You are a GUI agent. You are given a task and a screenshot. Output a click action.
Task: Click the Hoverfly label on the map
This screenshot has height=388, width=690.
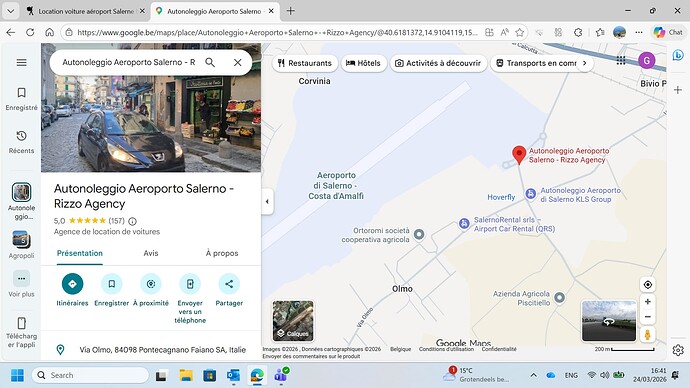501,197
